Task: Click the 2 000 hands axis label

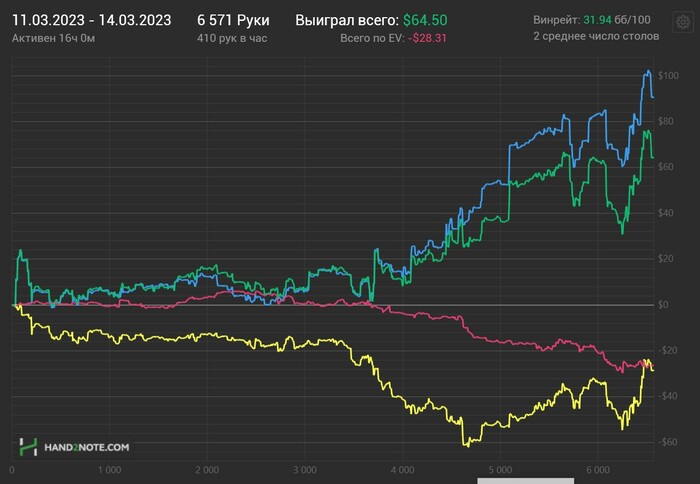Action: click(207, 470)
